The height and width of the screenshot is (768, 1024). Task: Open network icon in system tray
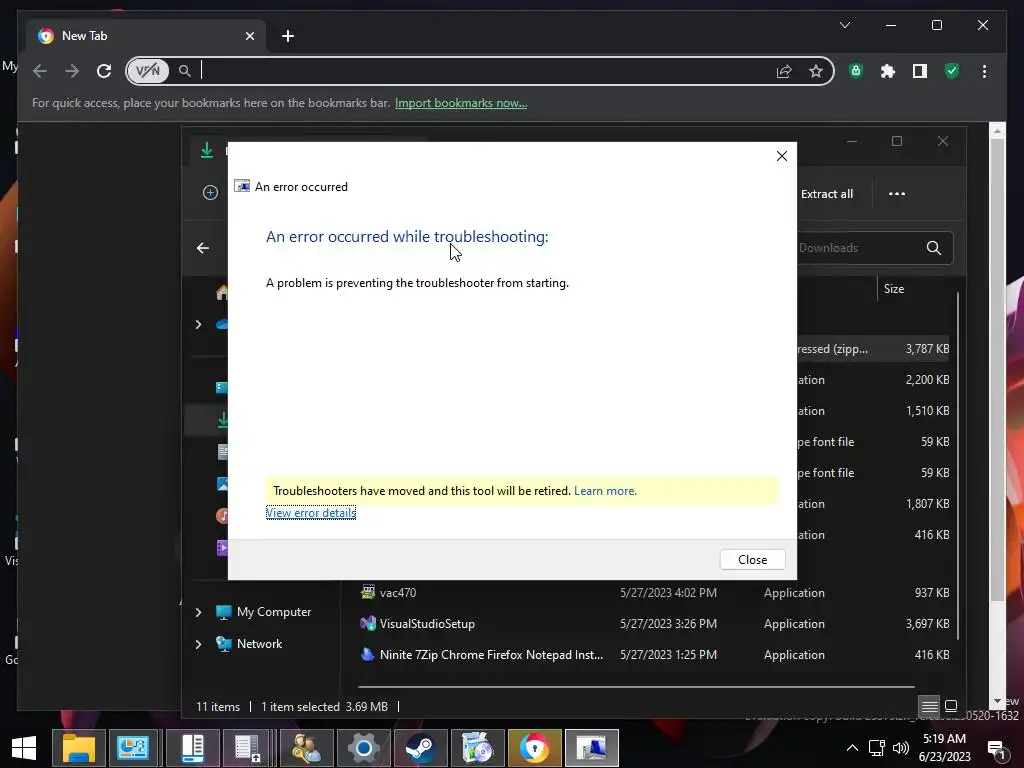click(x=876, y=748)
